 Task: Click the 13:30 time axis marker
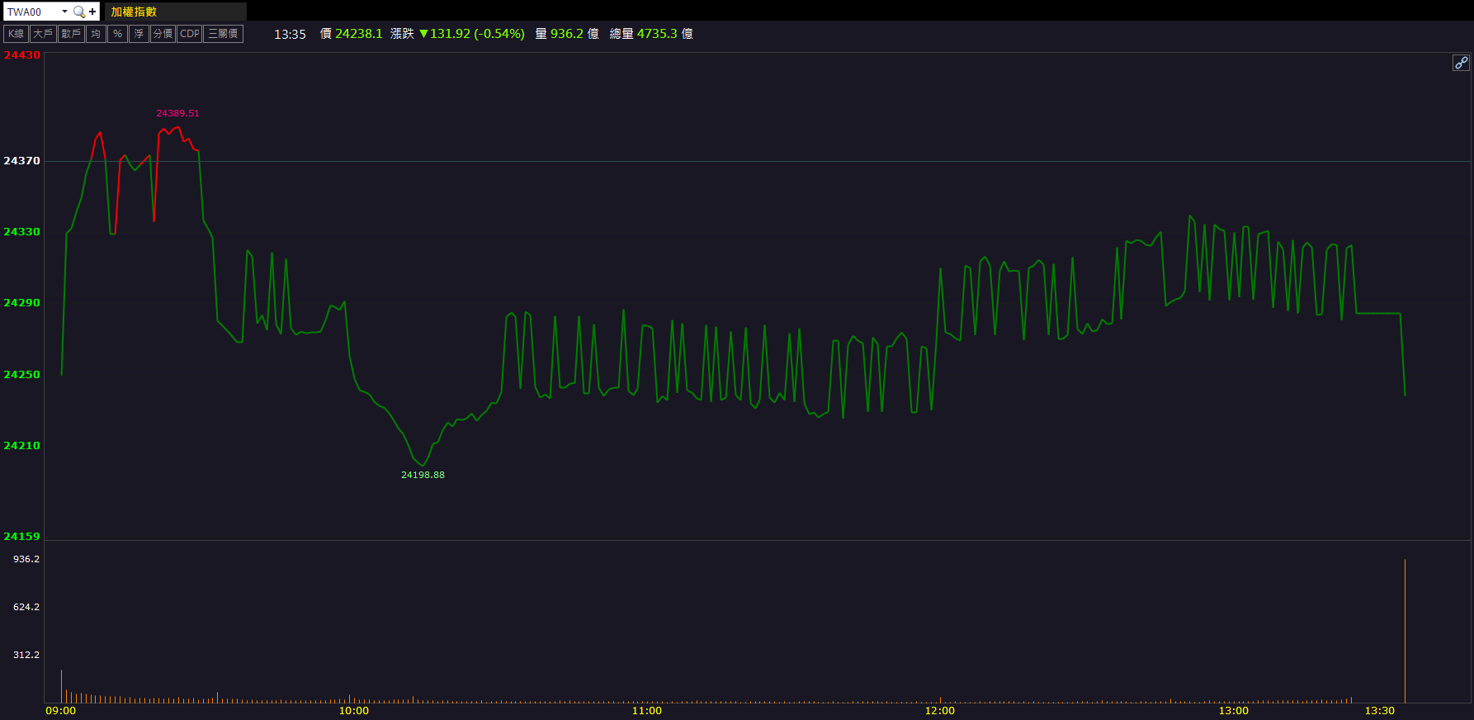click(x=1379, y=711)
